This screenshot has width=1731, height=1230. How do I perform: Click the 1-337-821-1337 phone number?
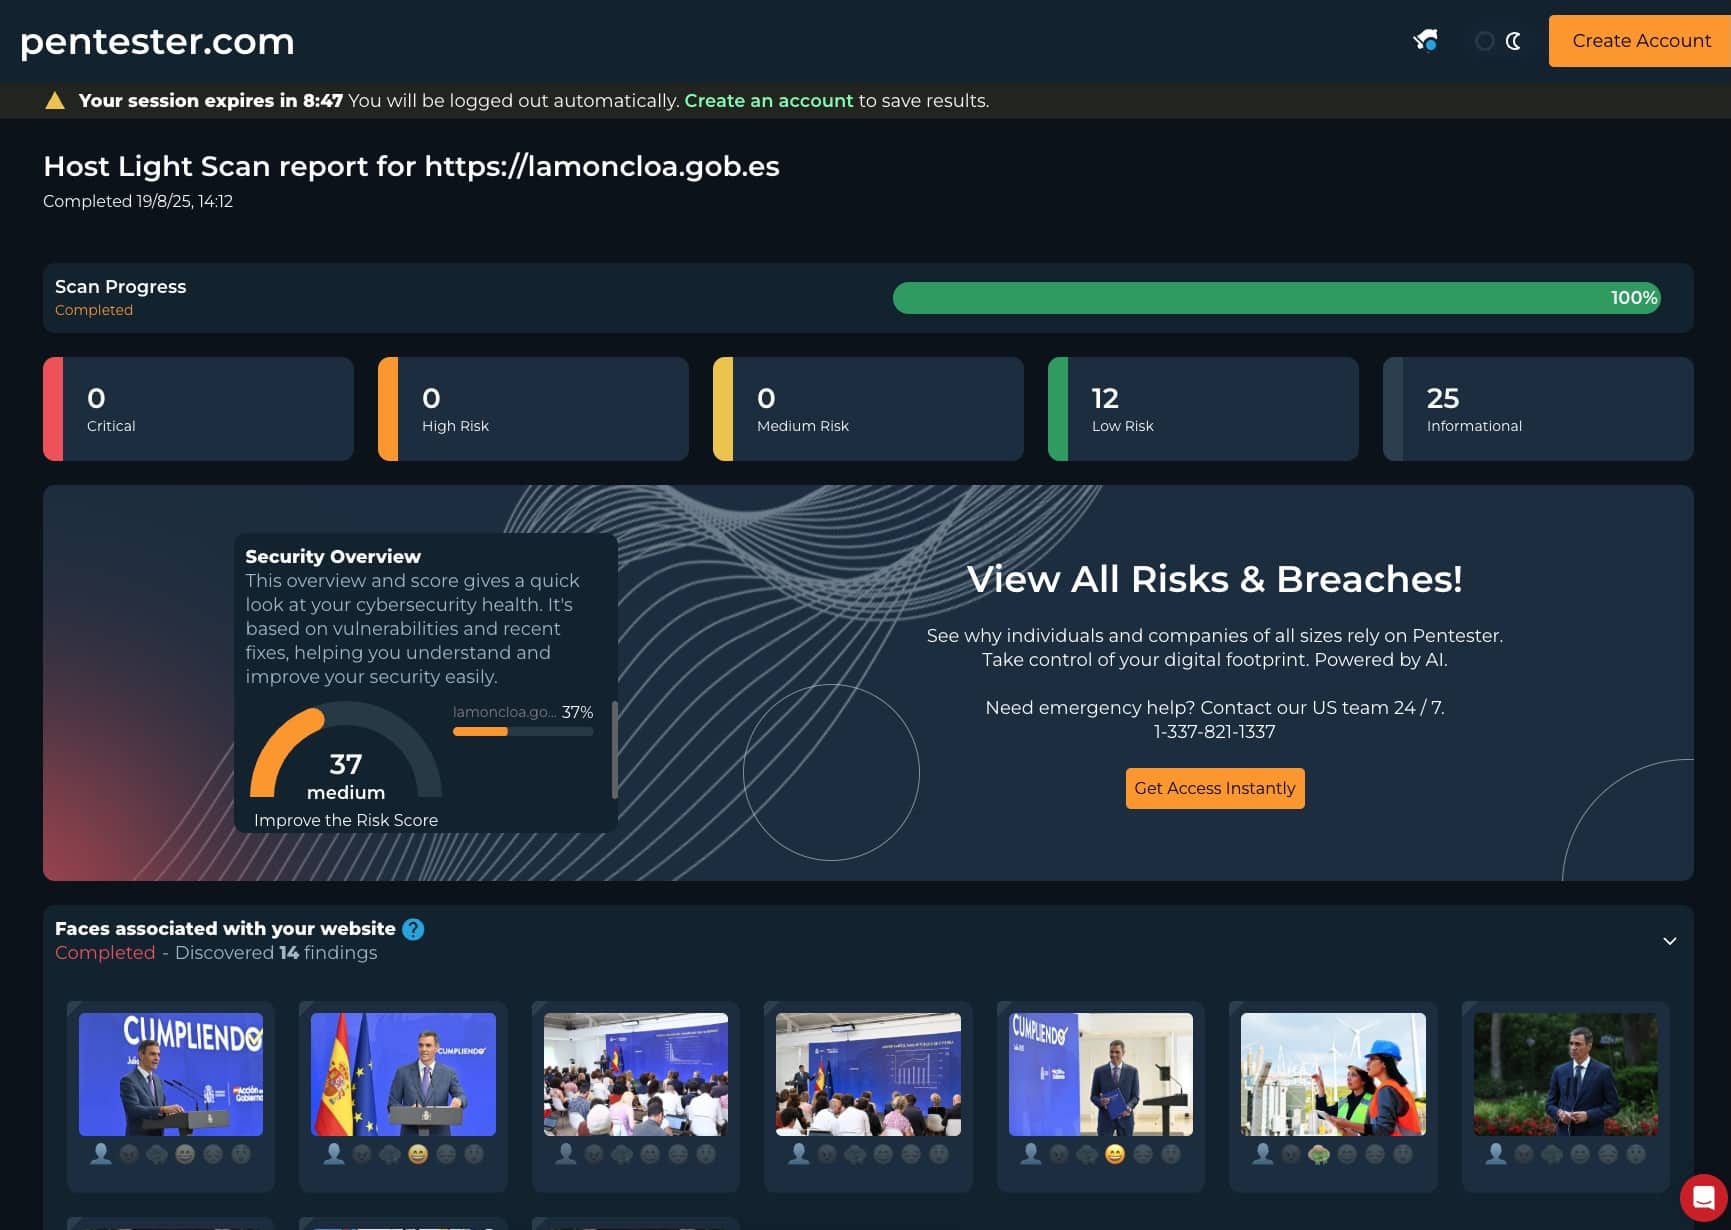click(x=1214, y=731)
